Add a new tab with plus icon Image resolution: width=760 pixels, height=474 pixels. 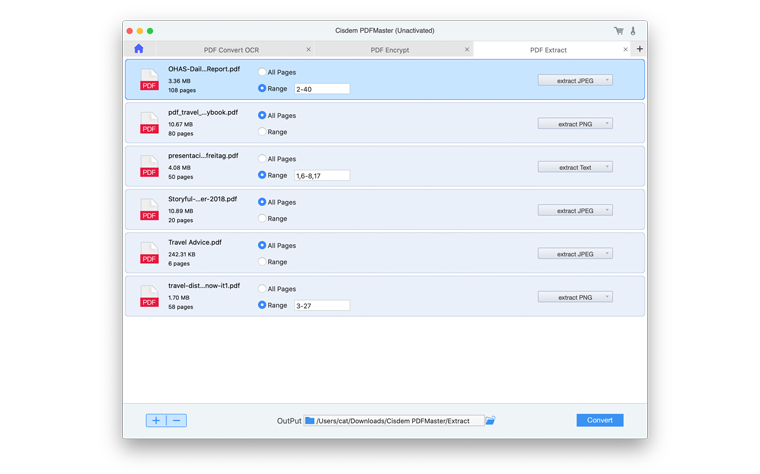click(x=639, y=49)
